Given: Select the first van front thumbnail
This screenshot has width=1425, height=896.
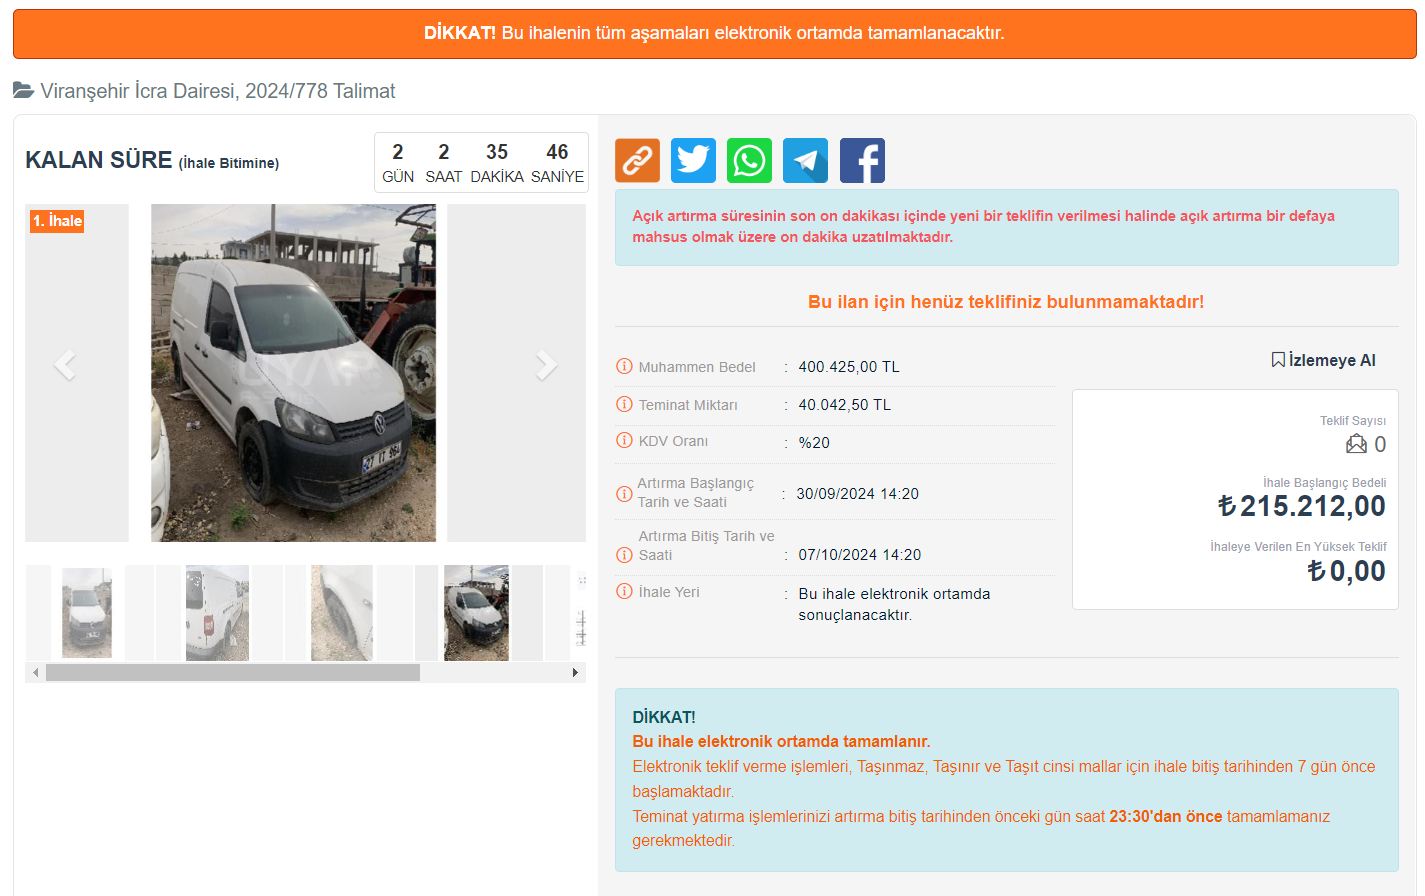Looking at the screenshot, I should pos(87,613).
